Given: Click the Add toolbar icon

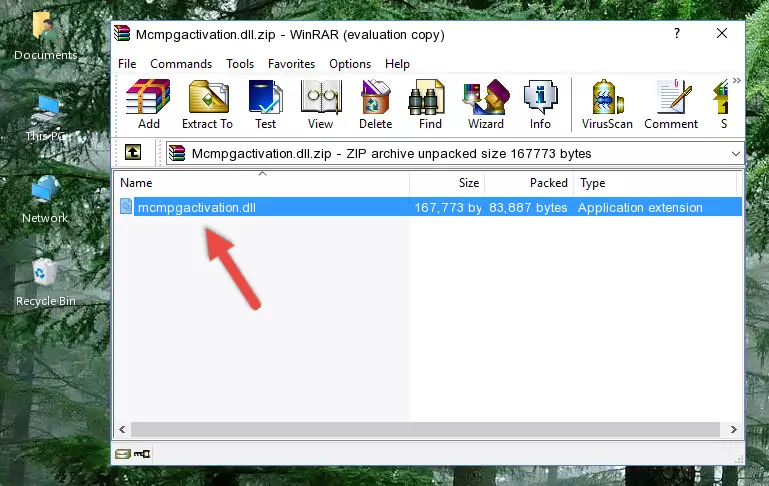Looking at the screenshot, I should tap(148, 104).
